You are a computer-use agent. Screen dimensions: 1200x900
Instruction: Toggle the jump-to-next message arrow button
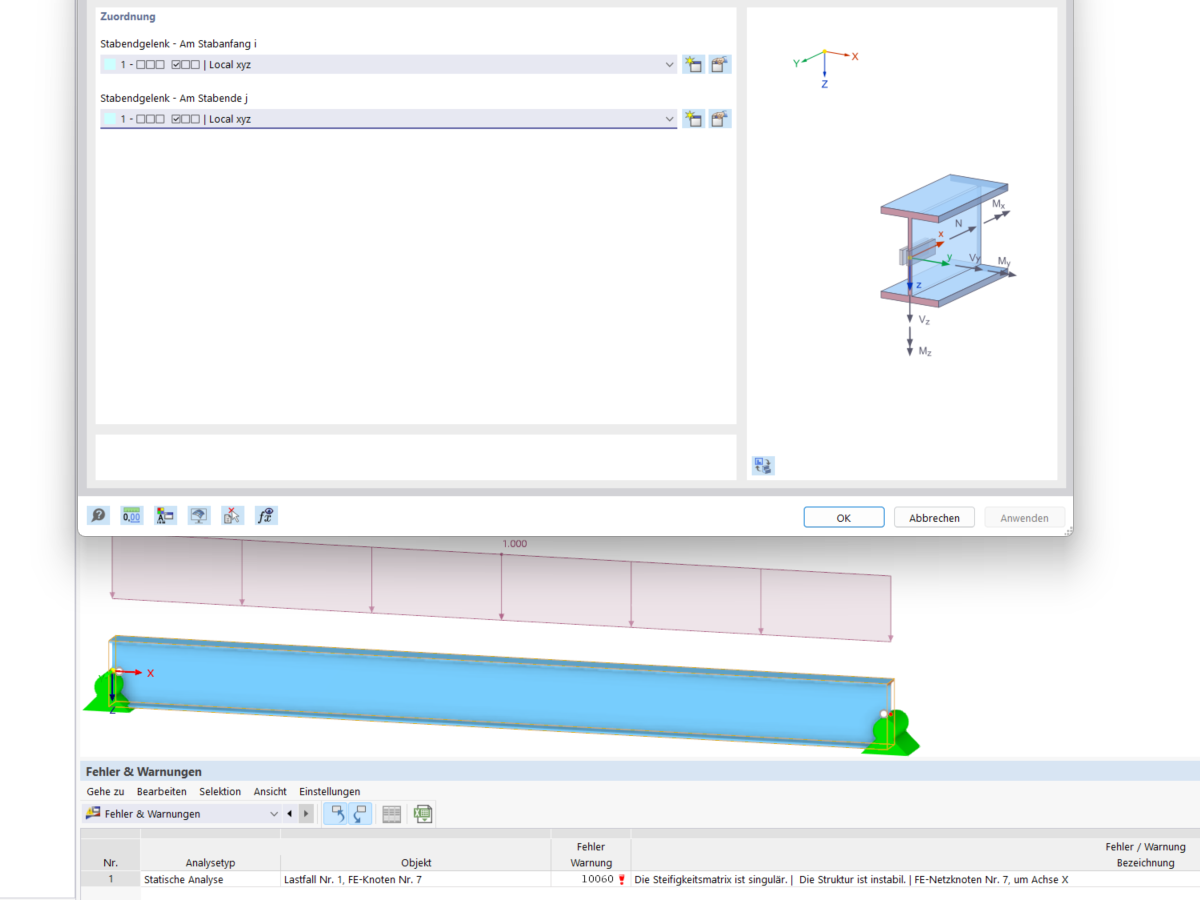coord(307,813)
